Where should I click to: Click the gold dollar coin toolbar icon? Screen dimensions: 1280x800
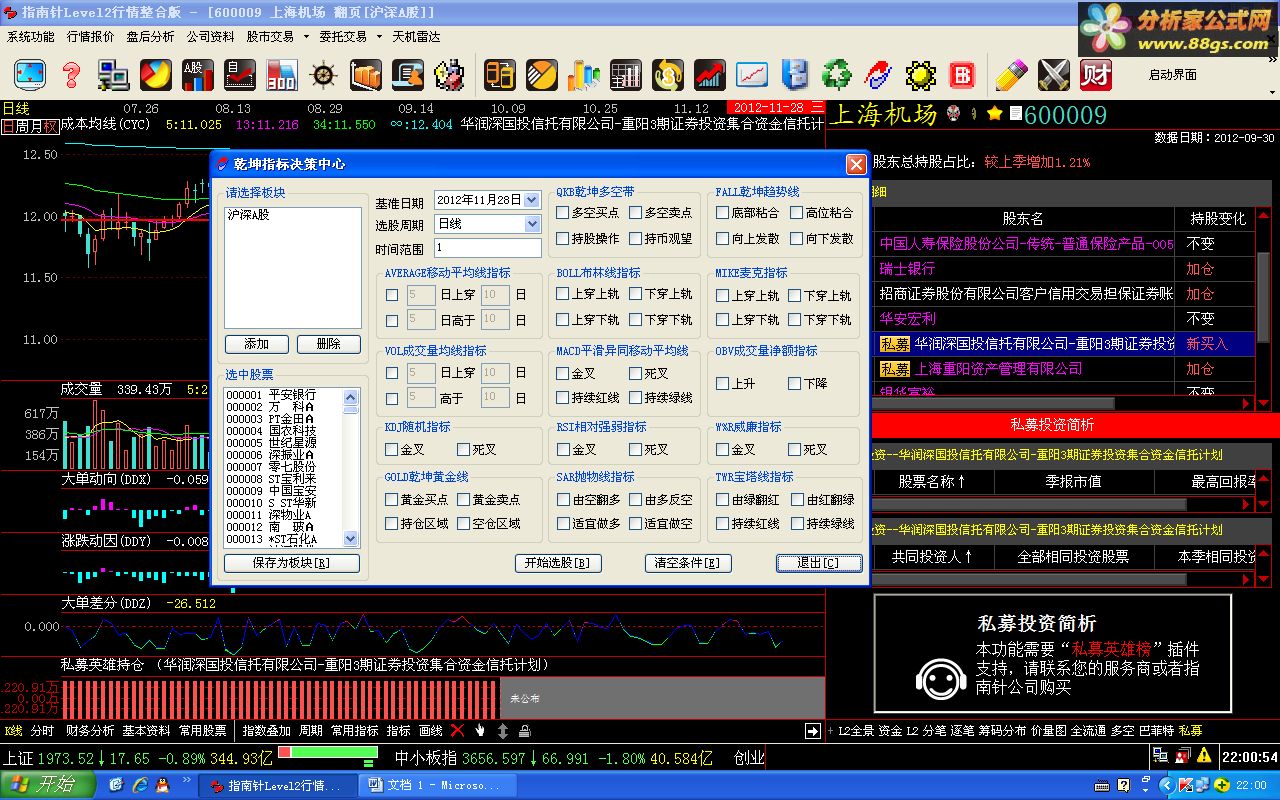[668, 74]
